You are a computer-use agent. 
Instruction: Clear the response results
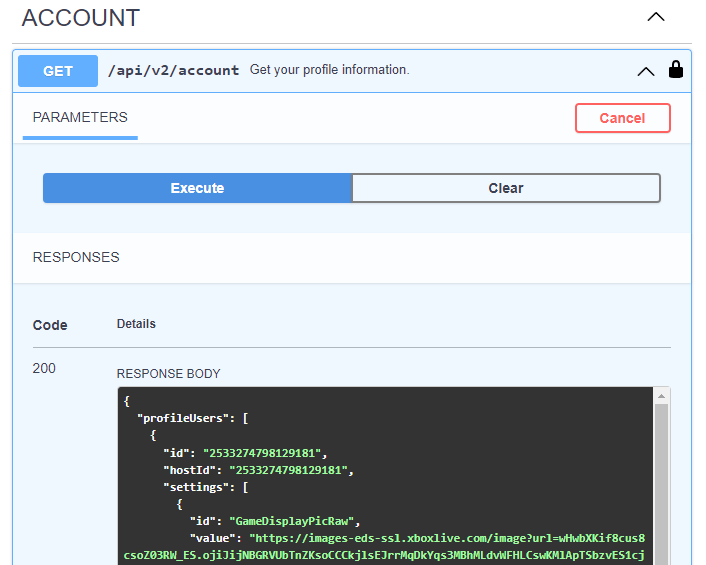point(506,188)
